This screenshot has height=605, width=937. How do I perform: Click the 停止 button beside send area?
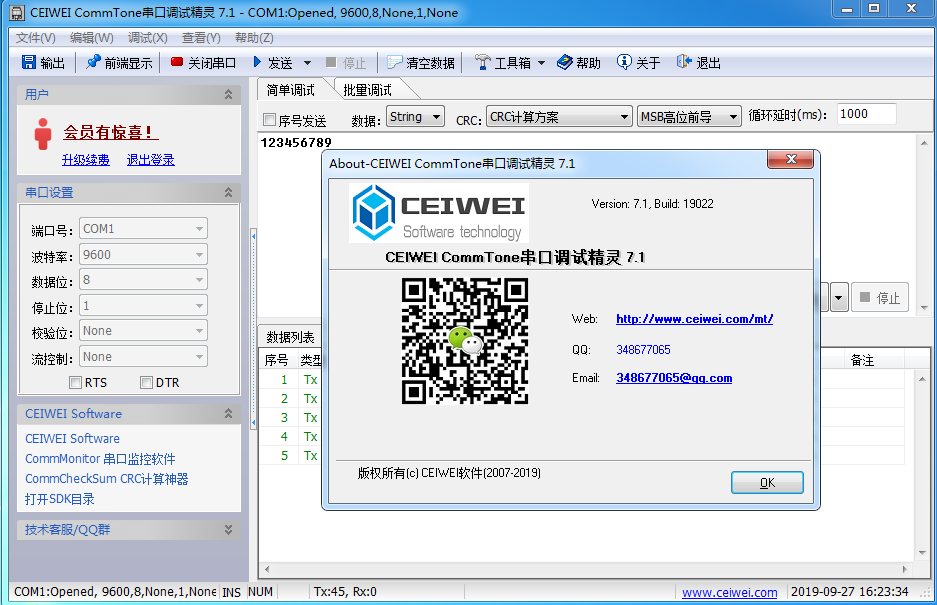880,297
